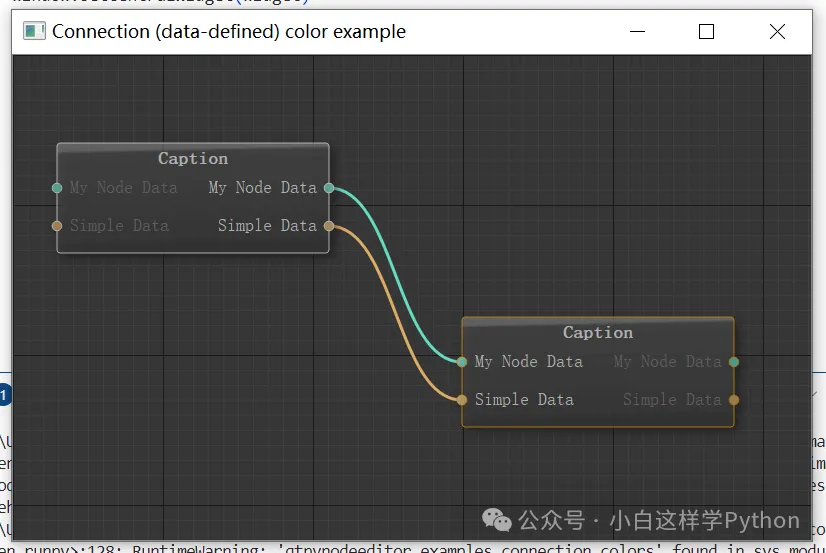The height and width of the screenshot is (553, 826).
Task: Click the dimmed Simple Data label in left node
Action: click(119, 225)
